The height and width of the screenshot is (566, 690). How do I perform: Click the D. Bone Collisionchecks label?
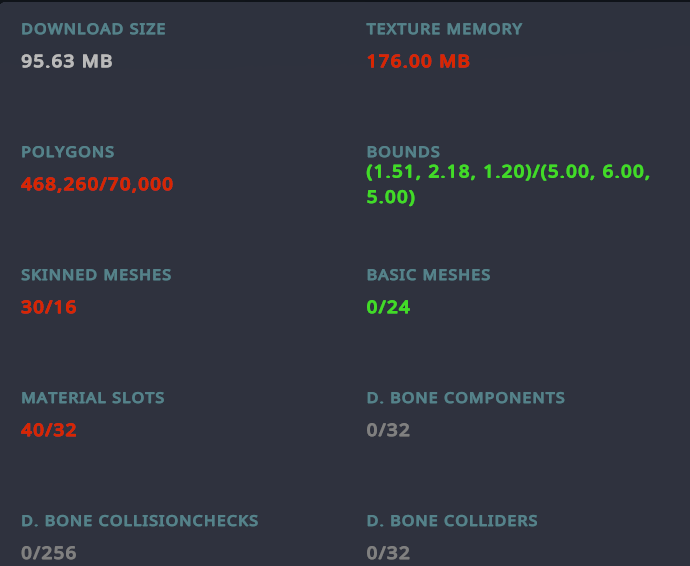point(140,520)
